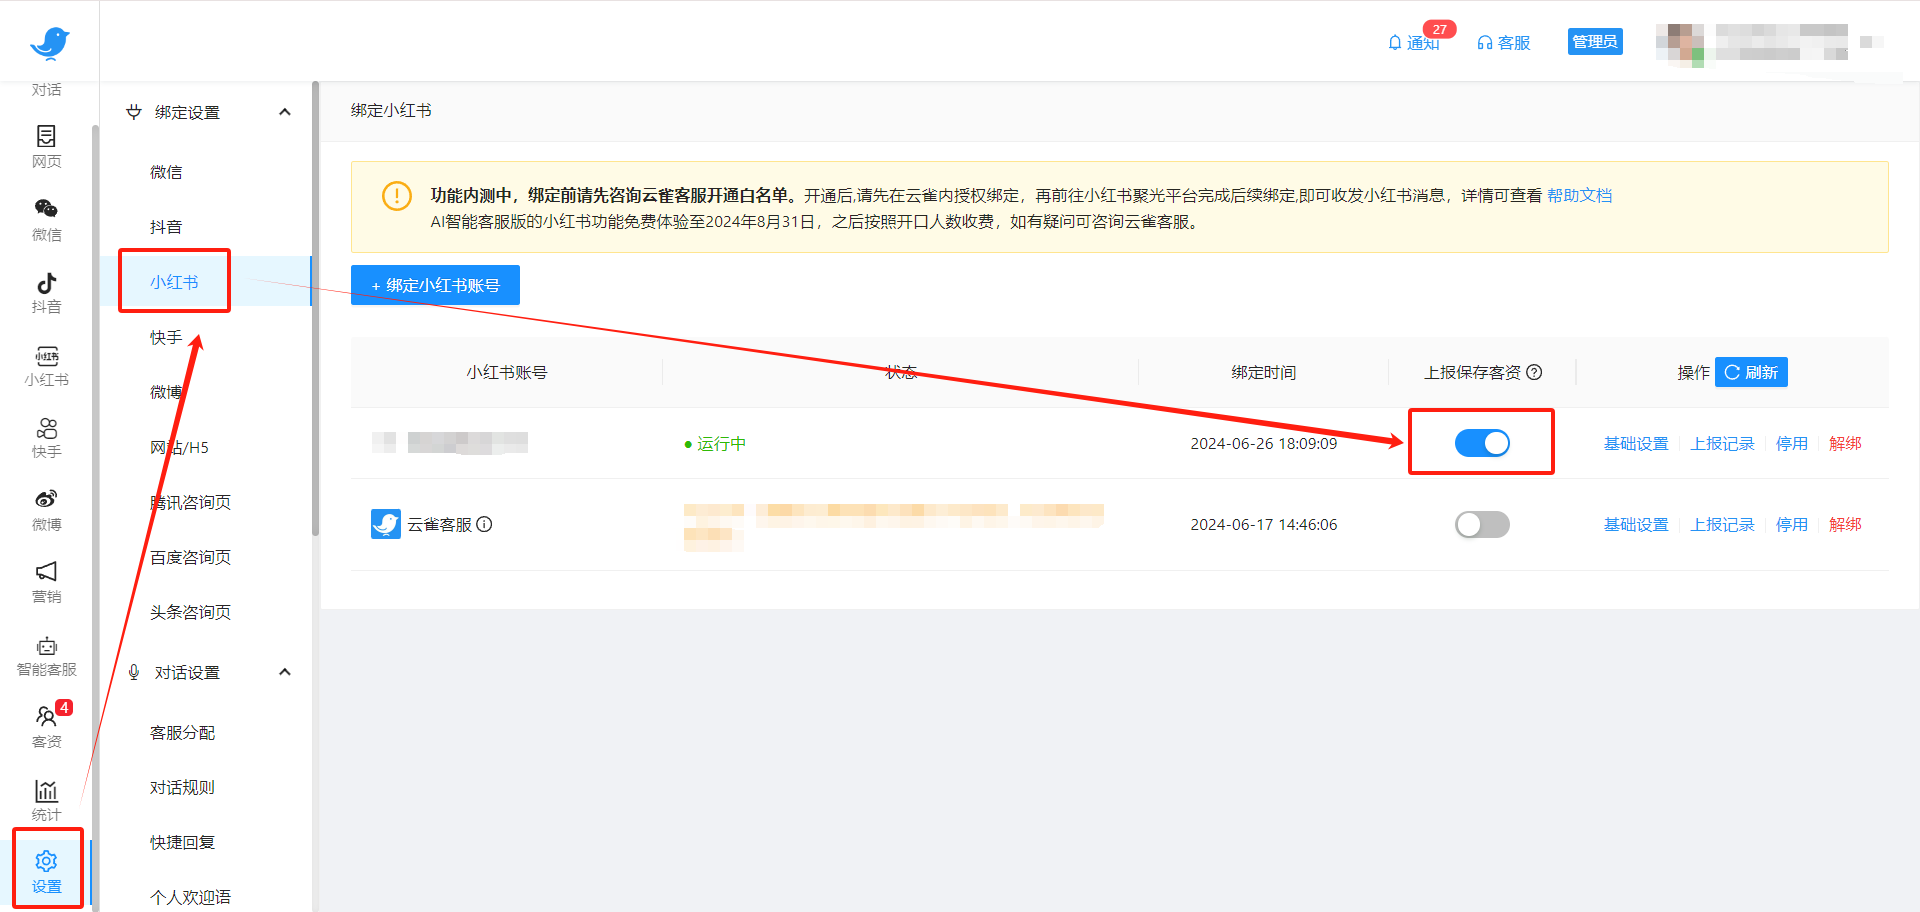Screen dimensions: 1920x912
Task: Click 解绑 for the 云雀客服 account
Action: click(1845, 525)
